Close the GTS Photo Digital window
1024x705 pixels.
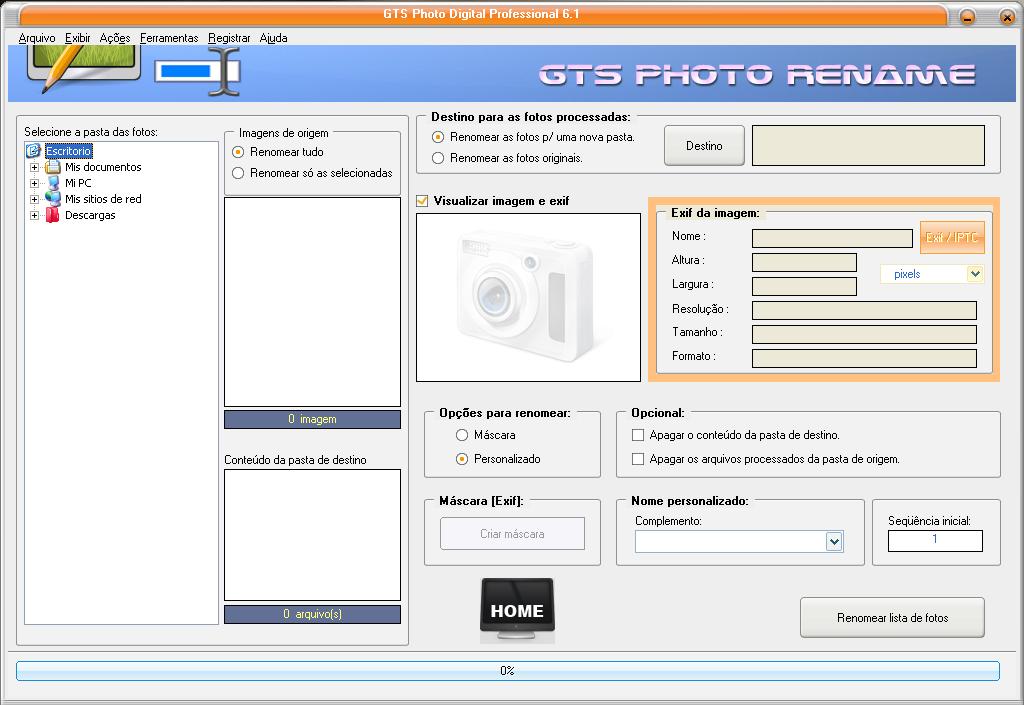tap(1007, 17)
